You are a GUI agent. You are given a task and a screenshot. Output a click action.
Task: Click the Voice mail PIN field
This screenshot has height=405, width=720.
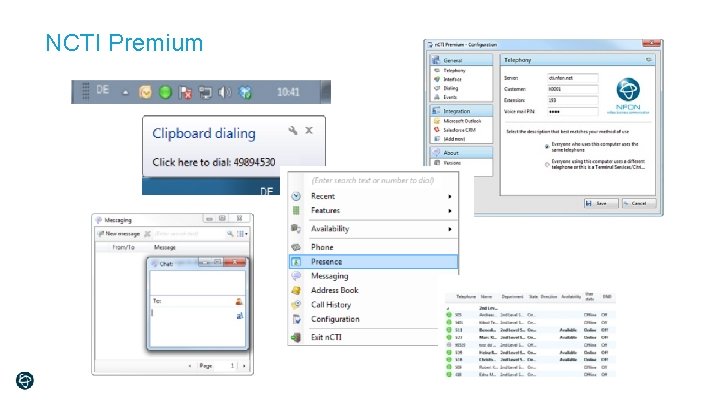point(573,112)
